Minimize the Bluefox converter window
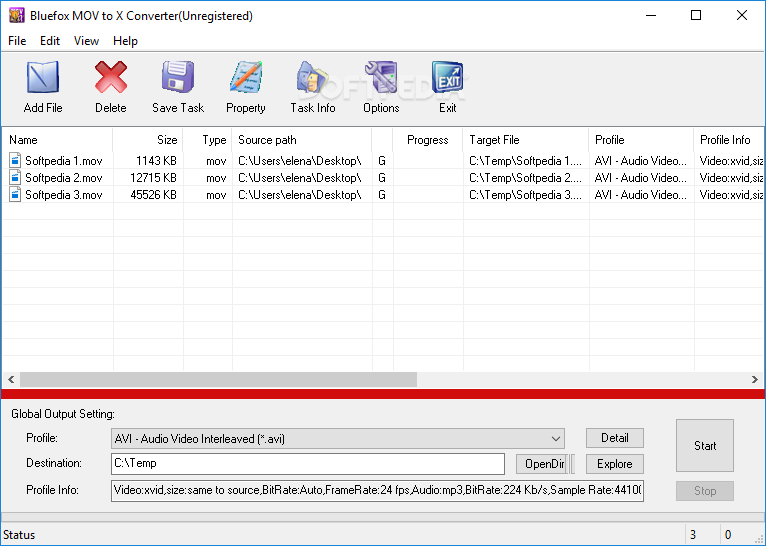This screenshot has height=546, width=766. coord(651,15)
